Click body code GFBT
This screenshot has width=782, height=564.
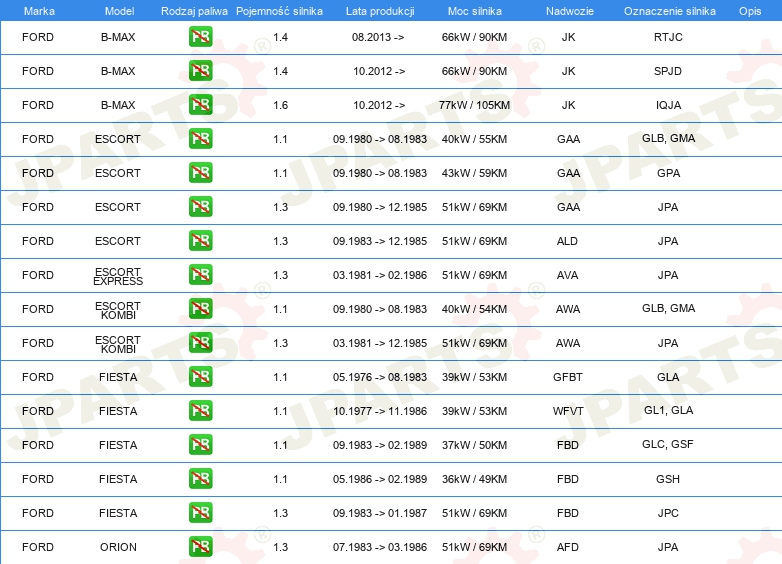[x=568, y=377]
